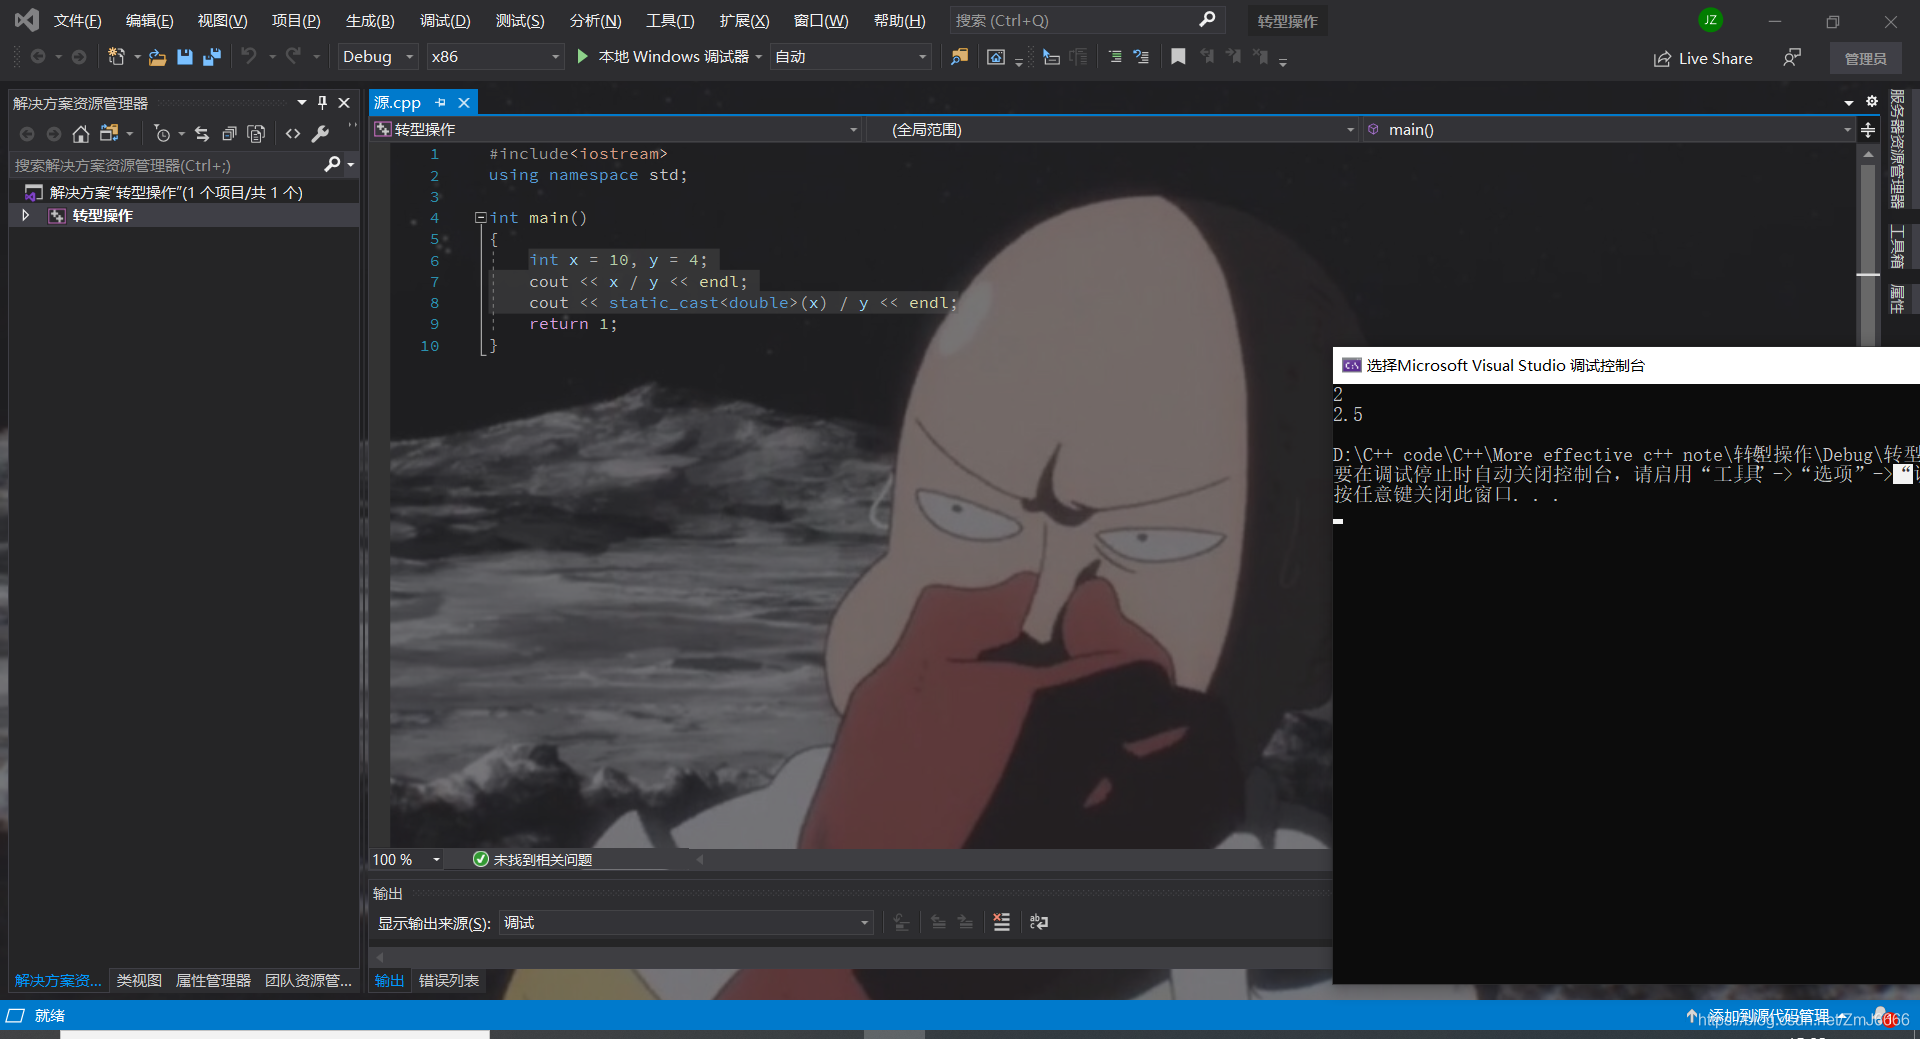This screenshot has height=1039, width=1920.
Task: Click Collapse All in Solution Explorer
Action: (229, 133)
